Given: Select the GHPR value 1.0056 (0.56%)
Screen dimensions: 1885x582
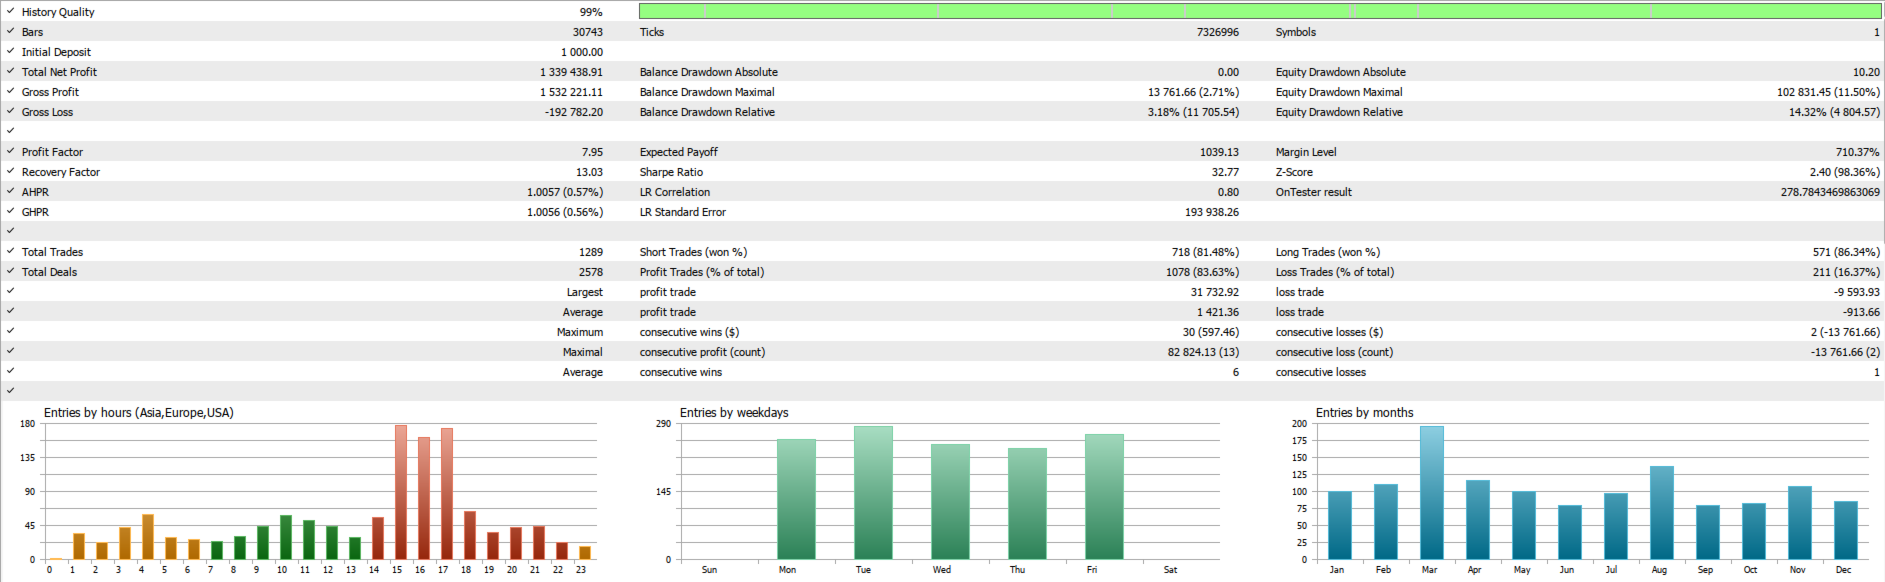Looking at the screenshot, I should pyautogui.click(x=565, y=212).
